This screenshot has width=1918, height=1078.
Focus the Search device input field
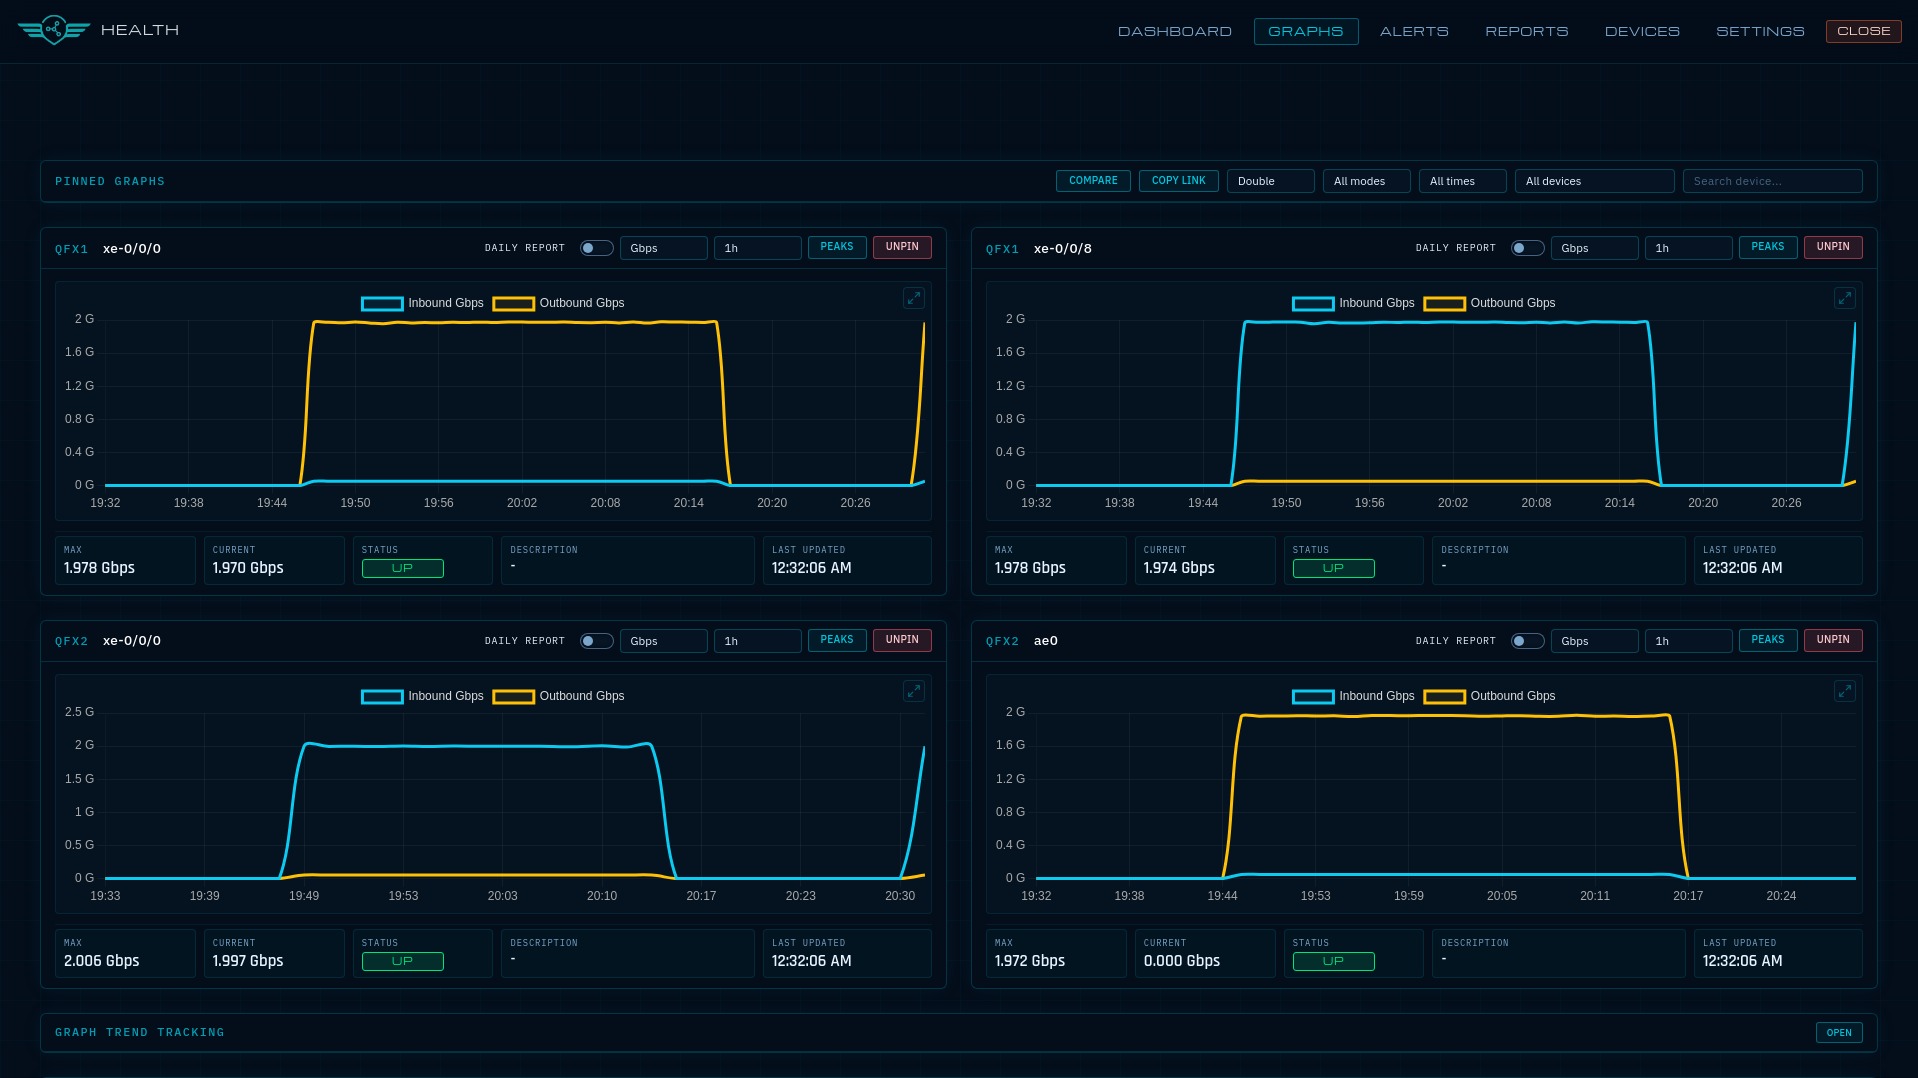(1772, 181)
